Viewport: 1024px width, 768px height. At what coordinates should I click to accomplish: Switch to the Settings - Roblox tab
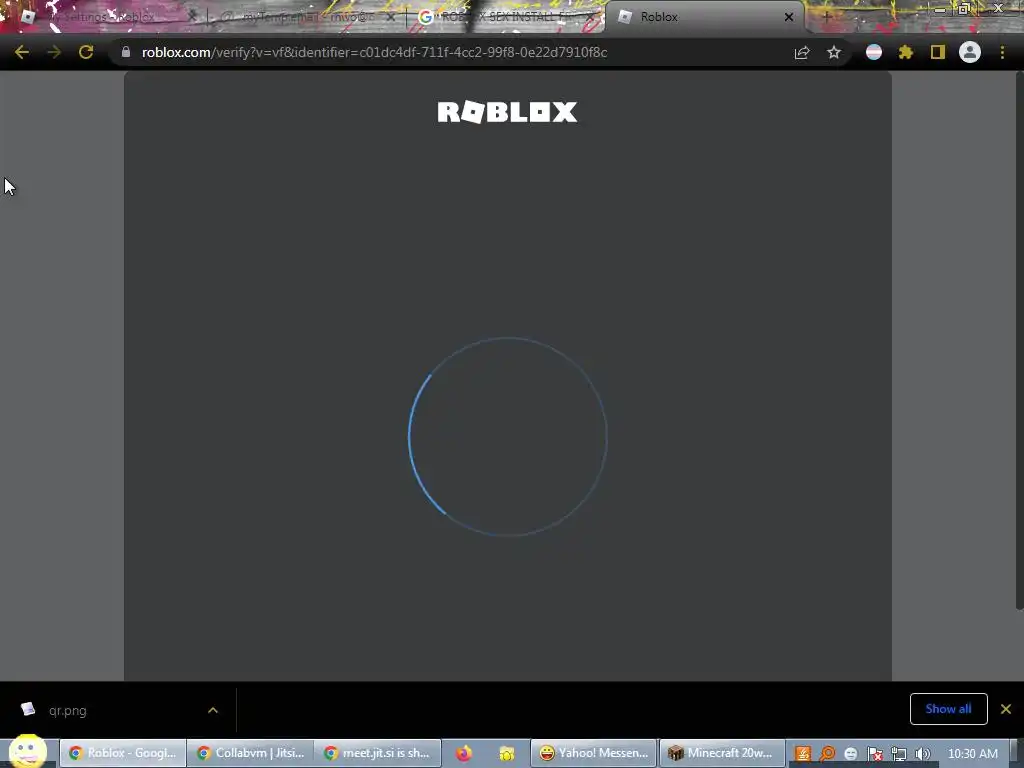coord(104,17)
